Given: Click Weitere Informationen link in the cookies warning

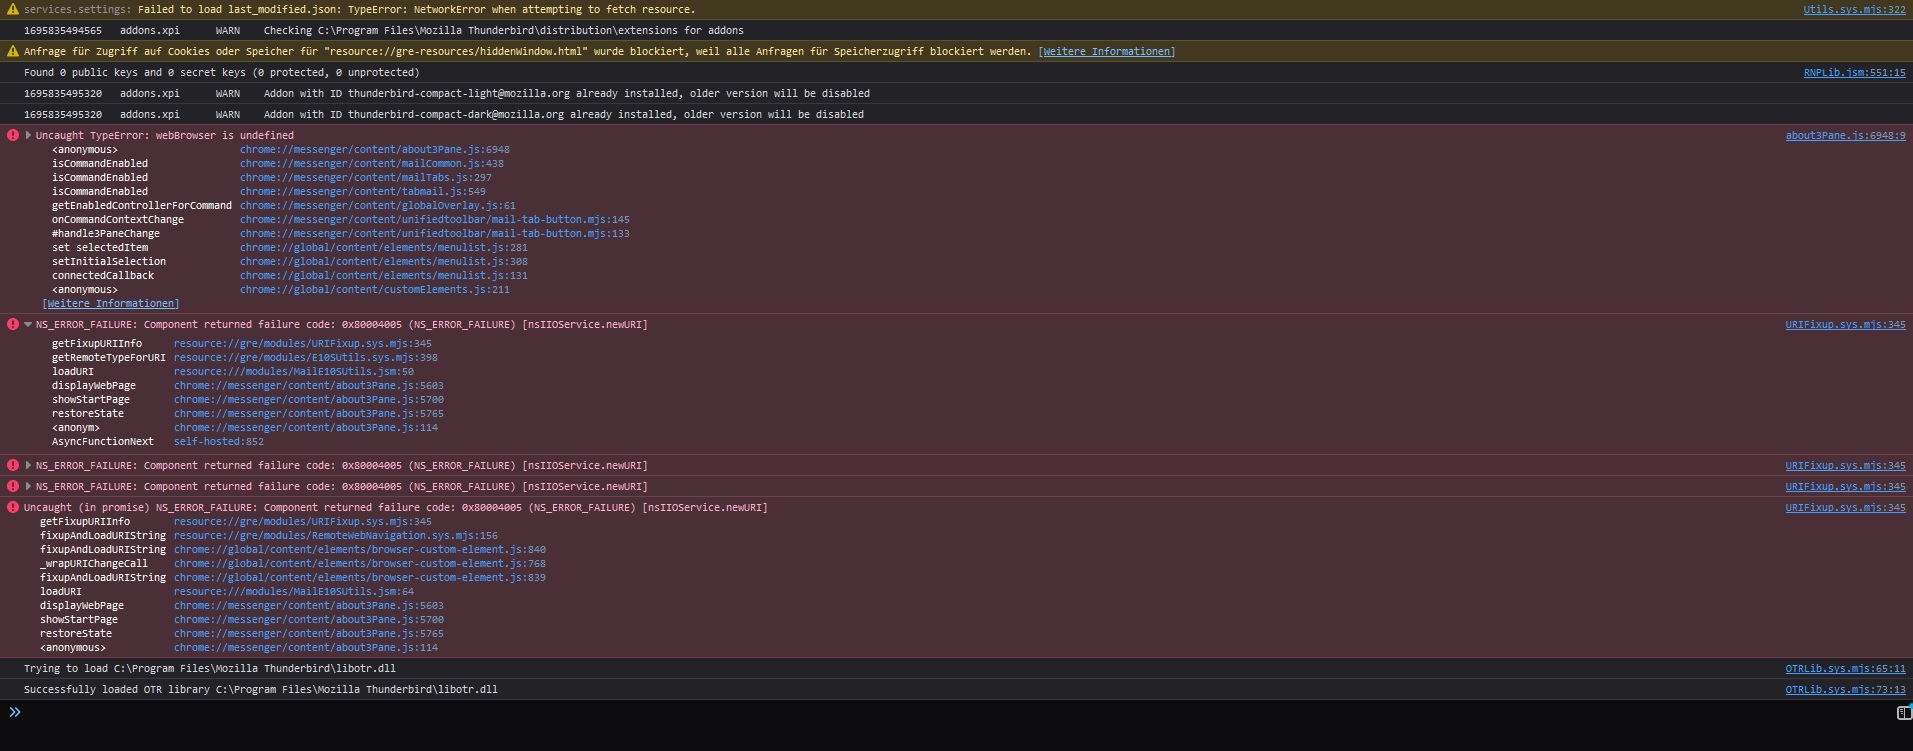Looking at the screenshot, I should coord(1106,51).
